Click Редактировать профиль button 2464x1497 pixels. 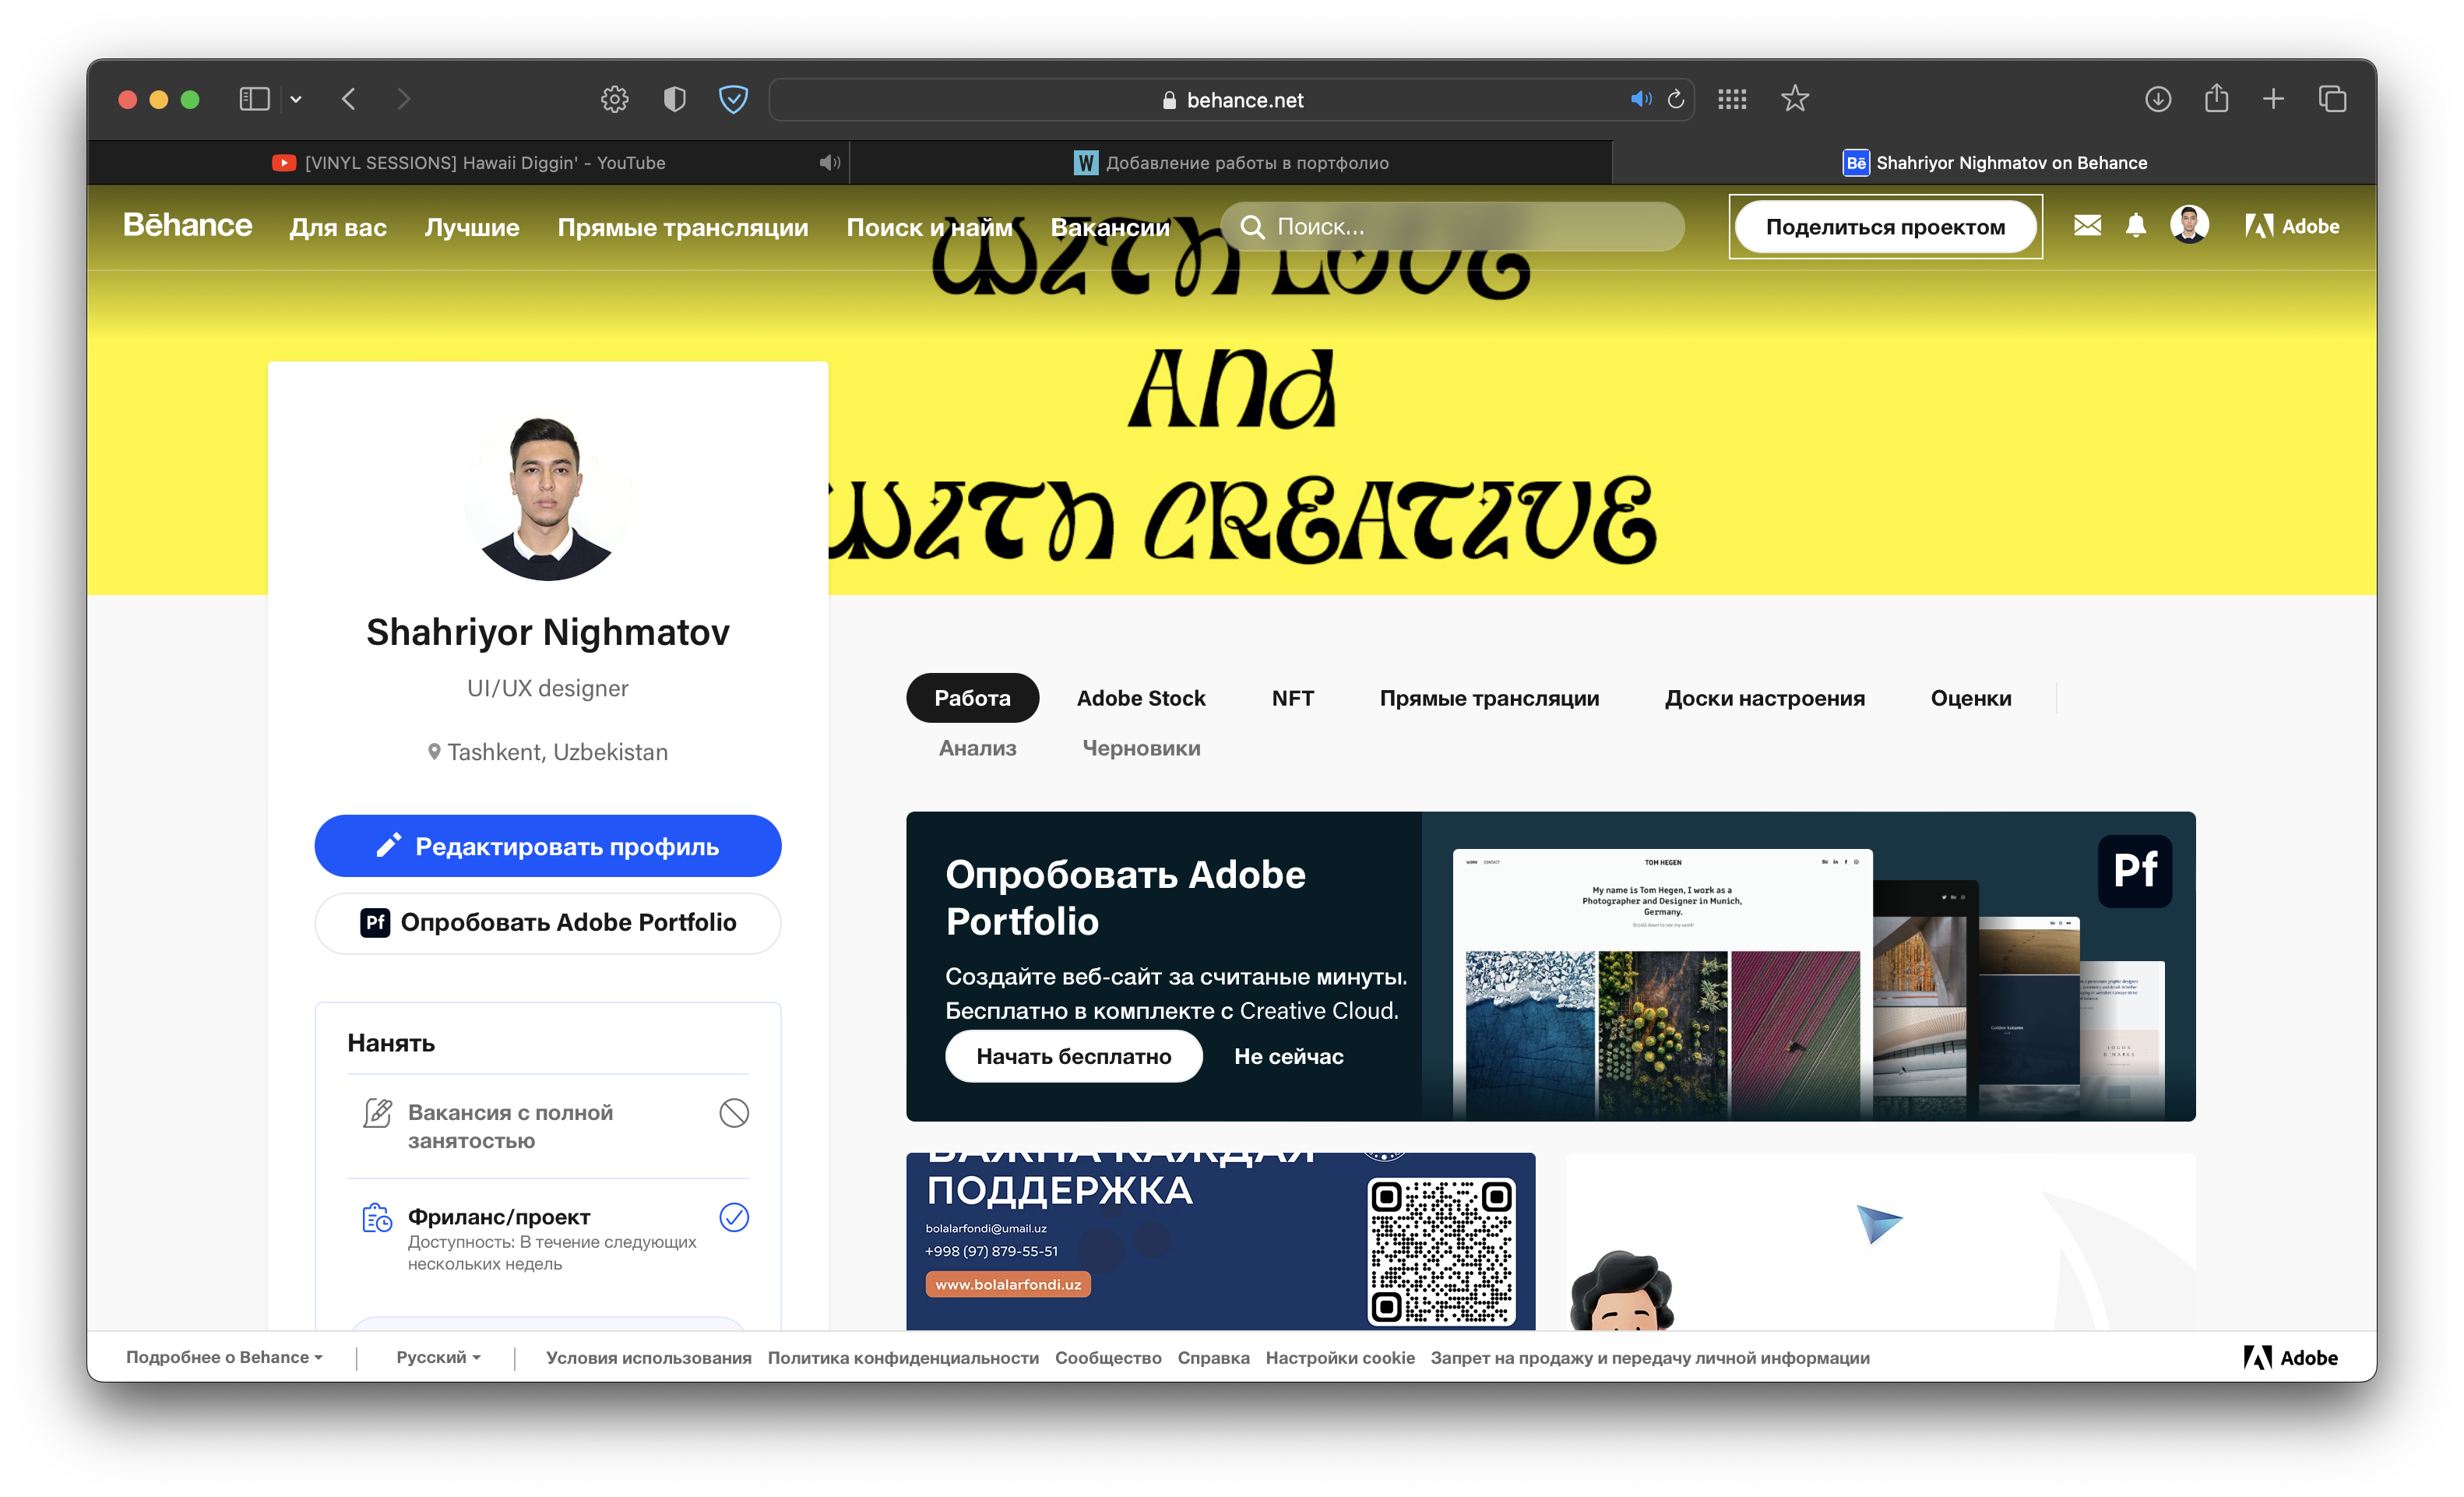548,846
